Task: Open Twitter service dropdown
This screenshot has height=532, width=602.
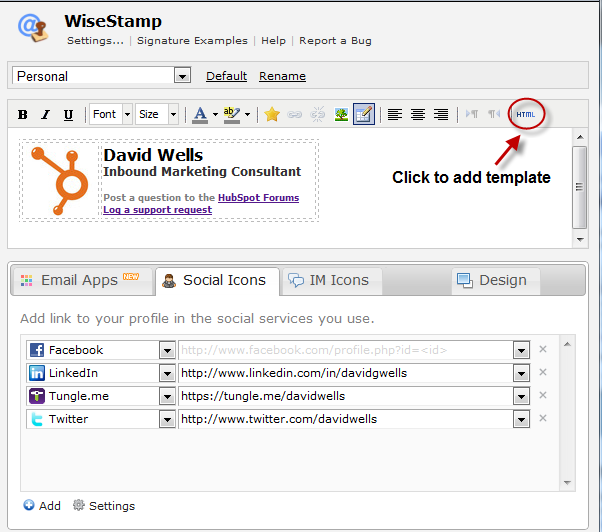Action: (167, 419)
